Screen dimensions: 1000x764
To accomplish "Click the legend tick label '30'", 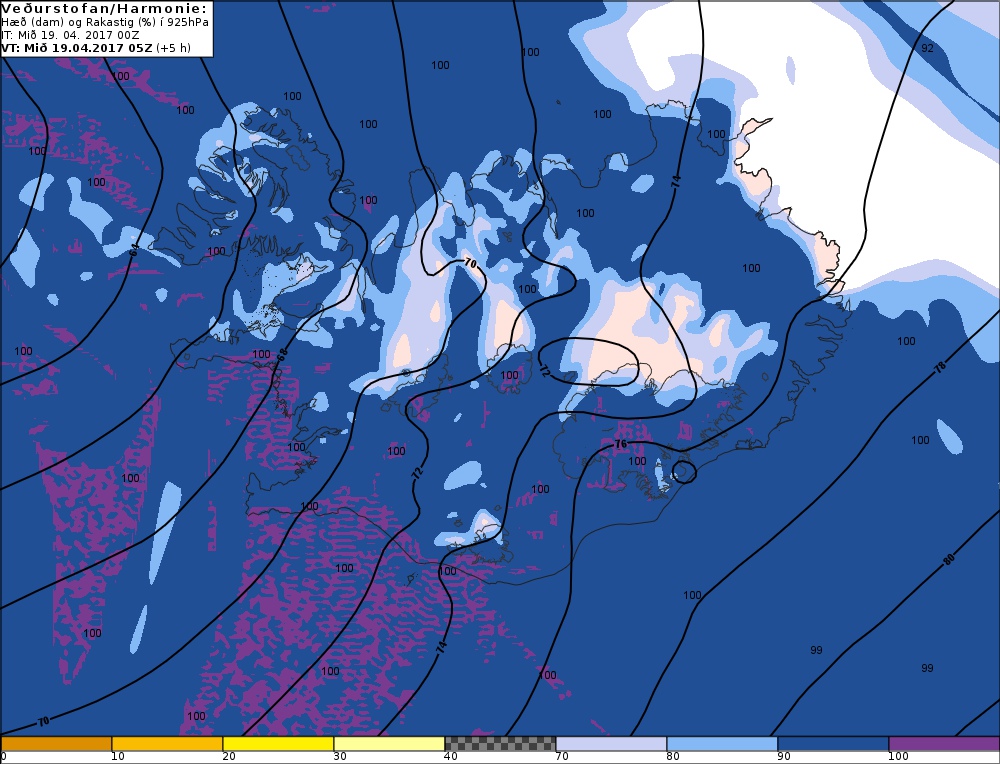I will click(x=340, y=757).
